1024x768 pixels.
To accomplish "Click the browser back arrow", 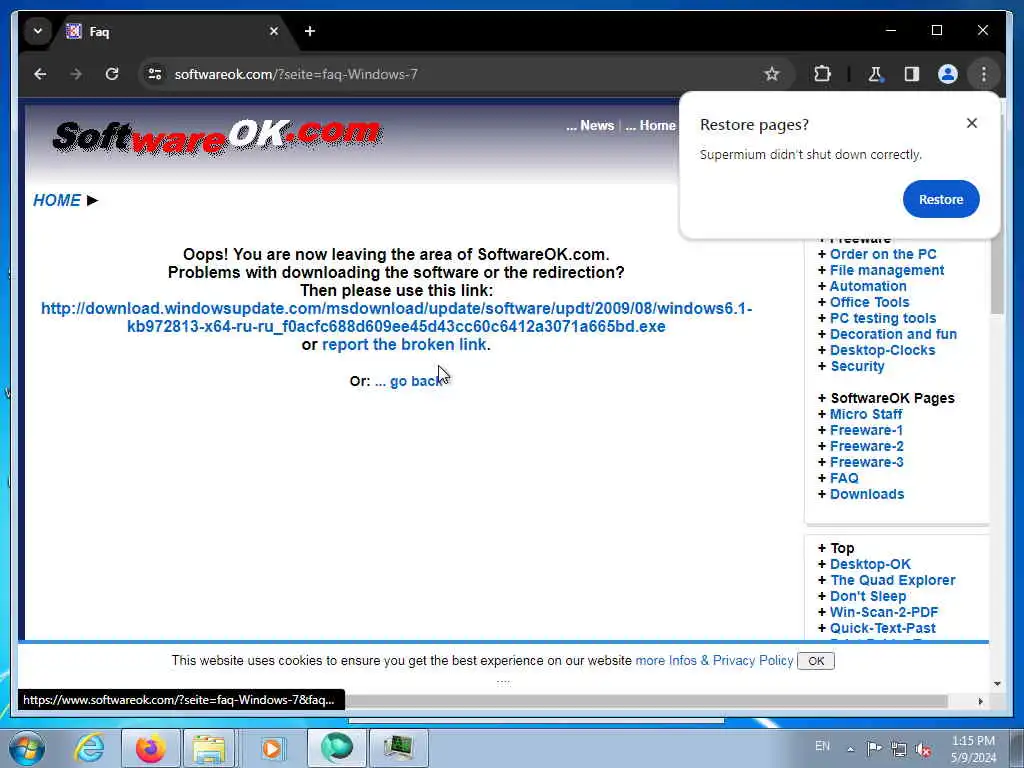I will [x=40, y=74].
